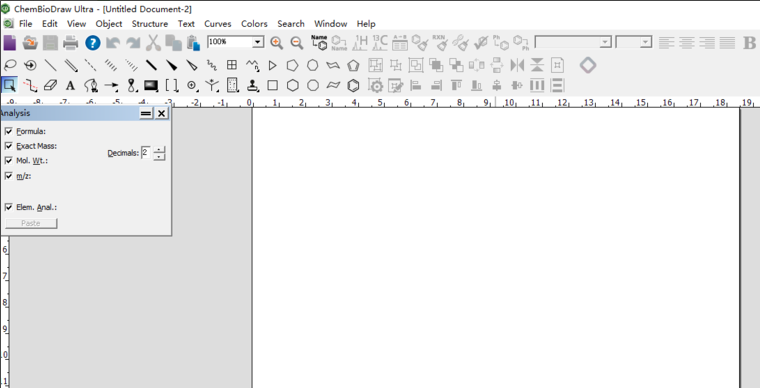Open the font size dropdown
760x388 pixels.
point(645,42)
